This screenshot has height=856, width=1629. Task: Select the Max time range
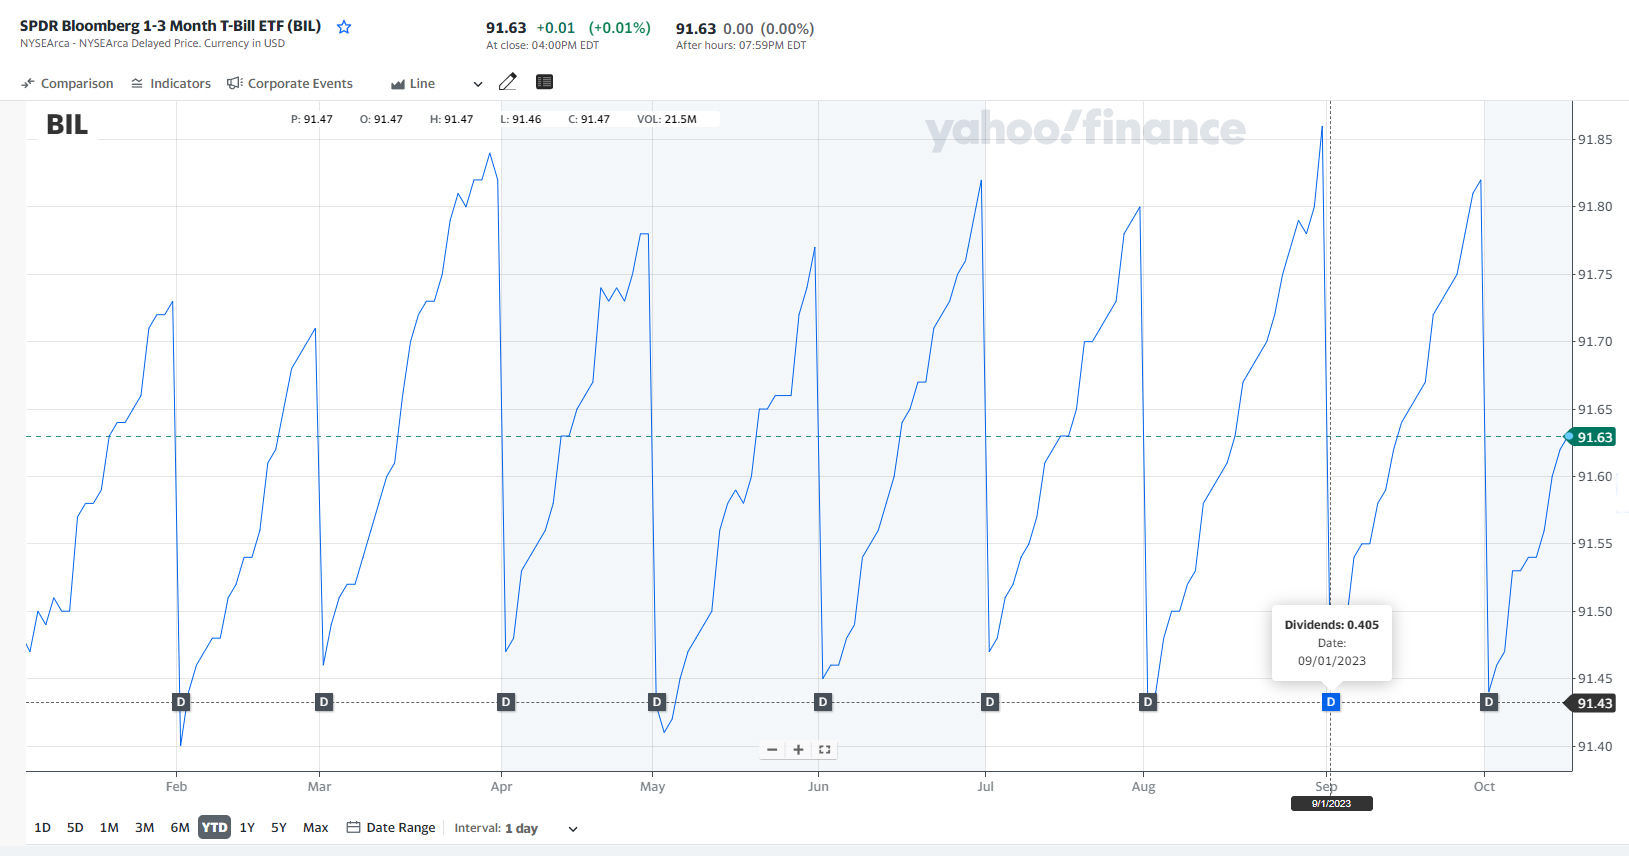[316, 827]
